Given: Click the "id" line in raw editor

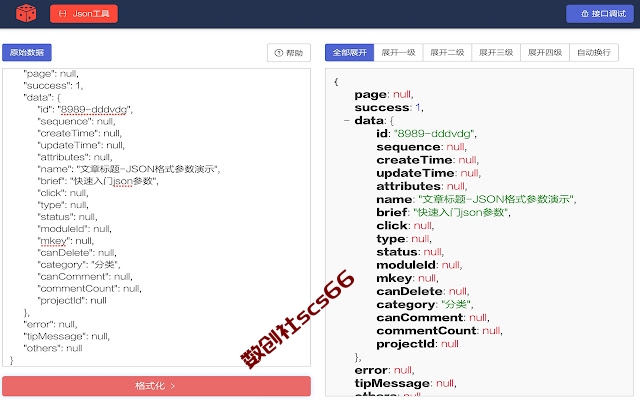Looking at the screenshot, I should click(x=85, y=110).
